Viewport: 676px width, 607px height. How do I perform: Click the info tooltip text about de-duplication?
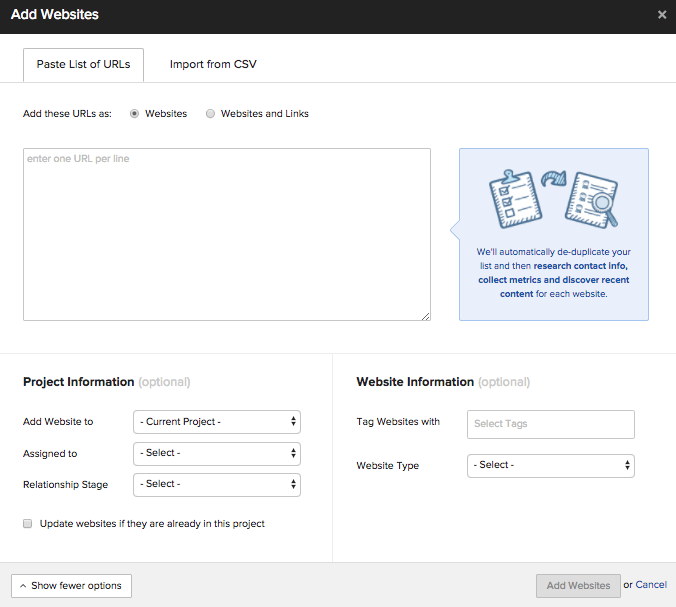pos(553,273)
